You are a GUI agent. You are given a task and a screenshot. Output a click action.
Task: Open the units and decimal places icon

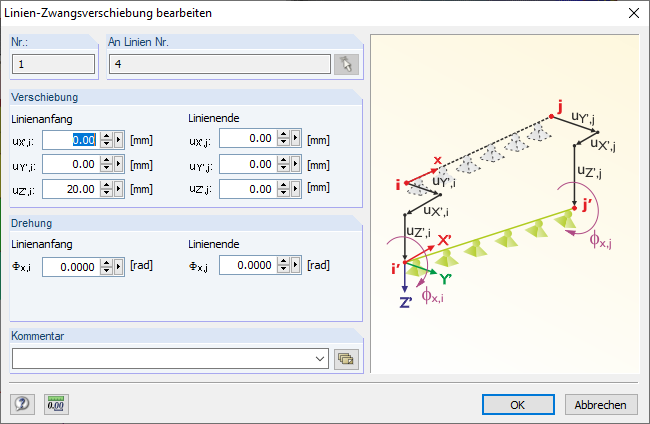(x=56, y=404)
